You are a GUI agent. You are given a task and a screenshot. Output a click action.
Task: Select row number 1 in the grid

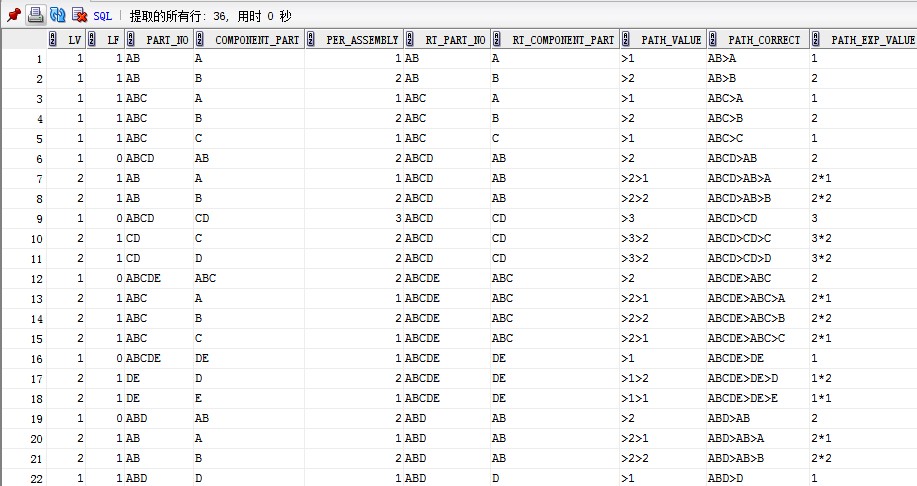25,58
